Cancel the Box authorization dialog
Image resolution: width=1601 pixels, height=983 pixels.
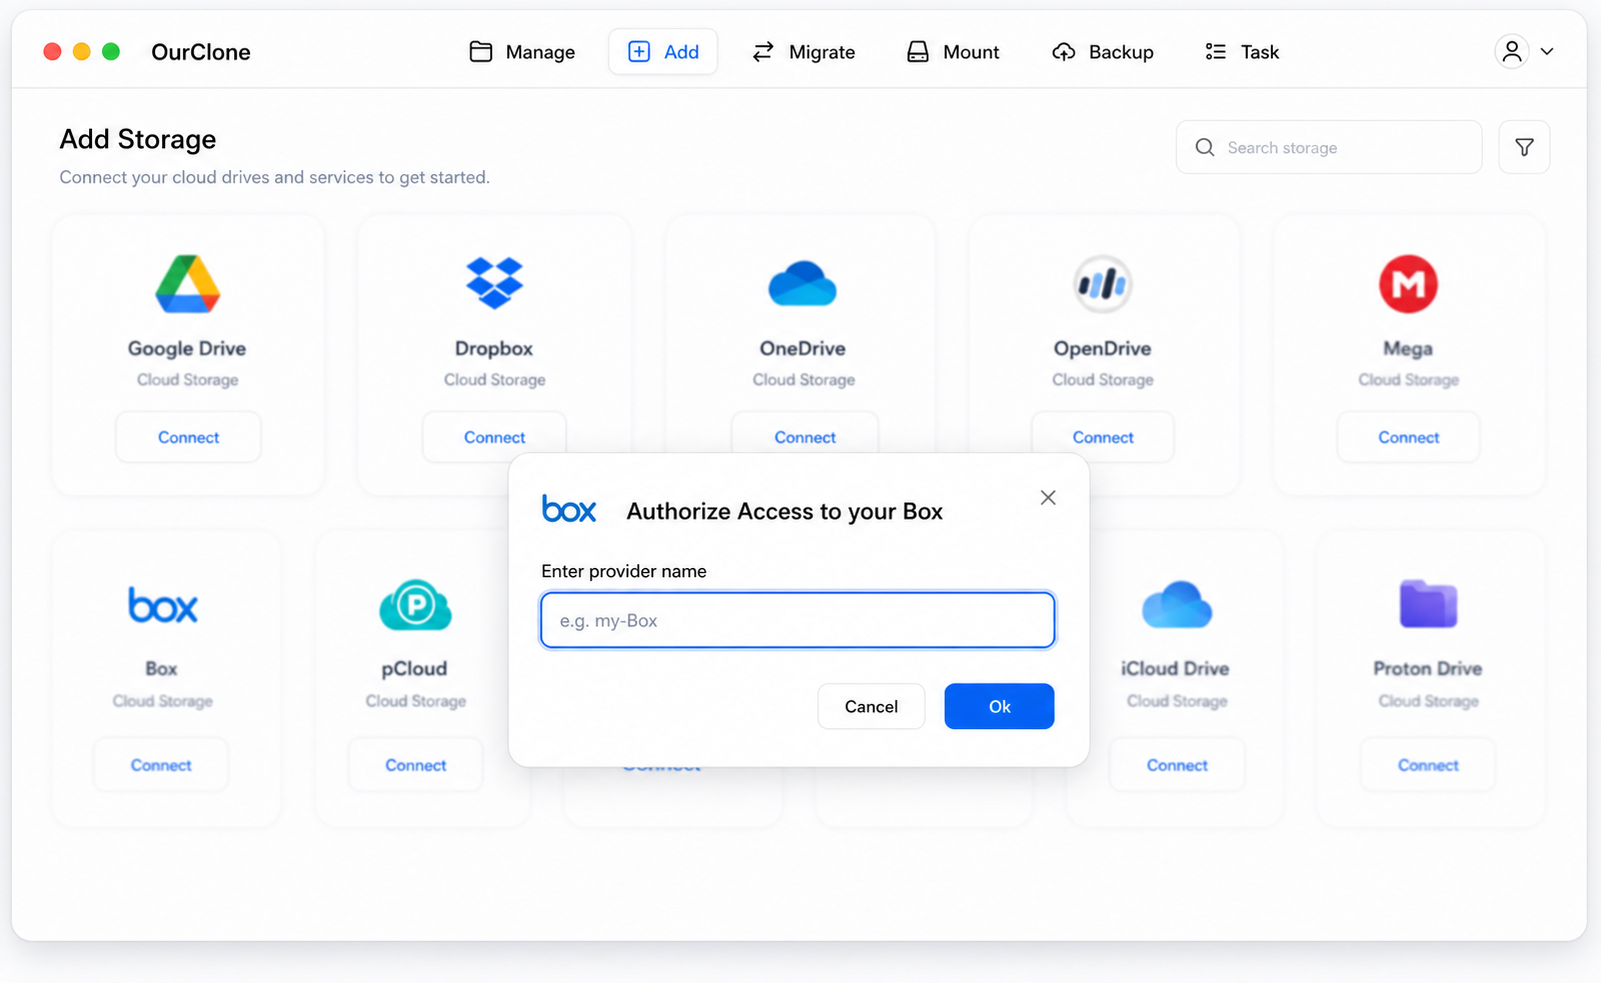[871, 706]
